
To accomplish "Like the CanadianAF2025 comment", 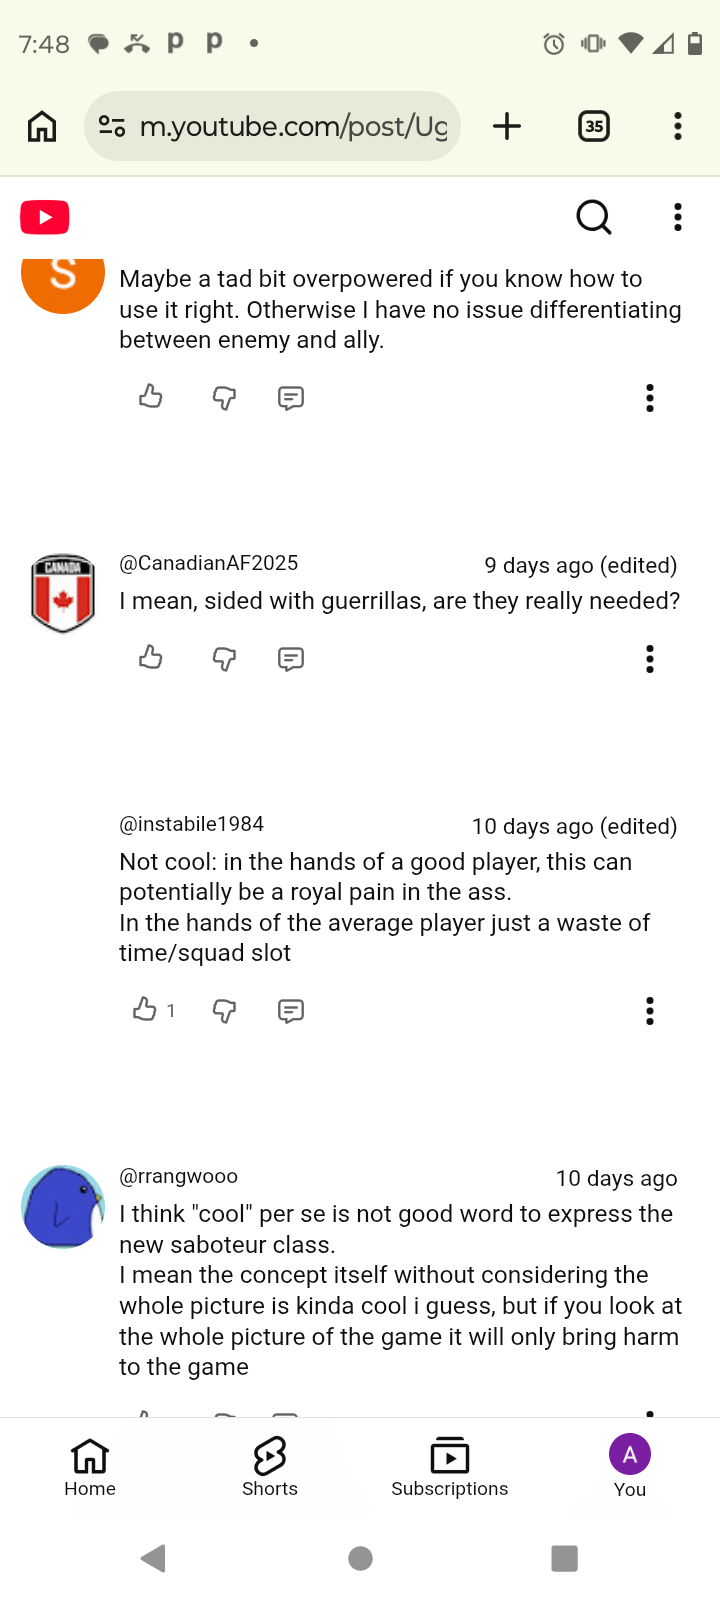I will point(151,658).
